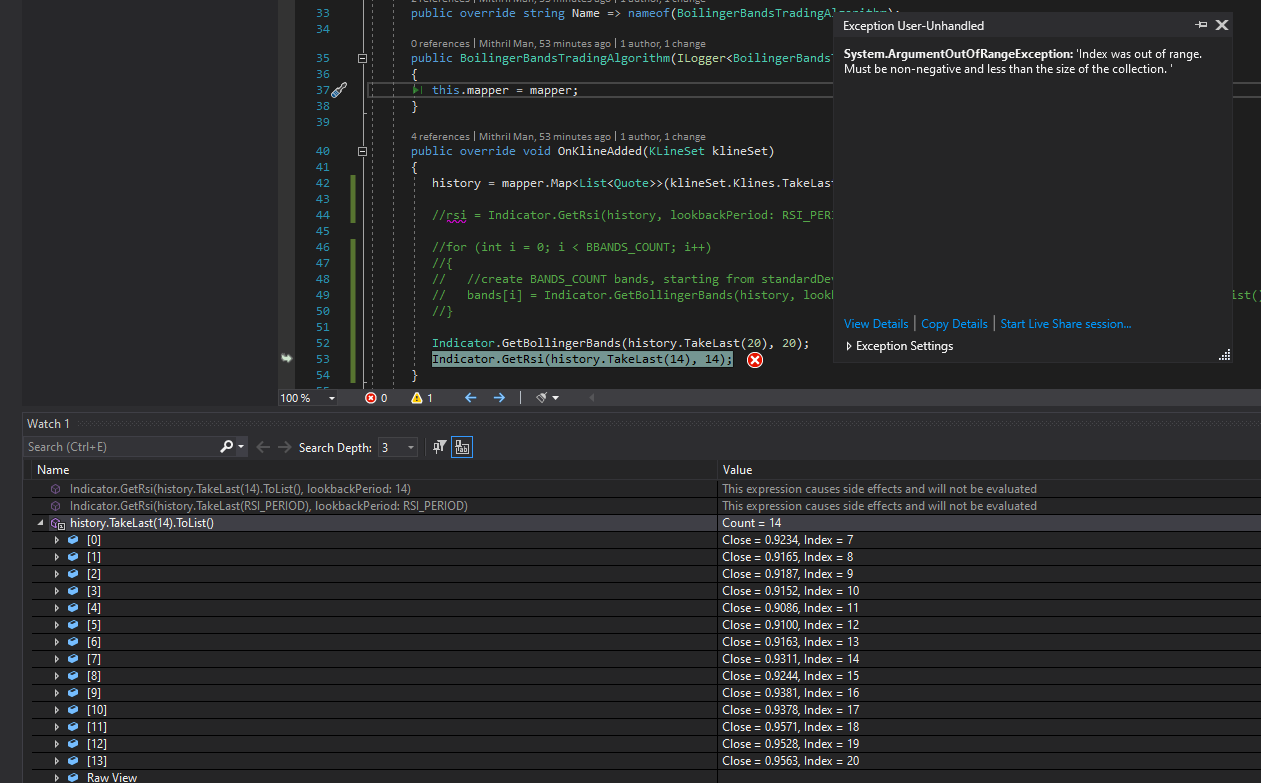Image resolution: width=1261 pixels, height=783 pixels.
Task: Collapse the history.TakeLast(14).ToList() watch row
Action: (x=41, y=523)
